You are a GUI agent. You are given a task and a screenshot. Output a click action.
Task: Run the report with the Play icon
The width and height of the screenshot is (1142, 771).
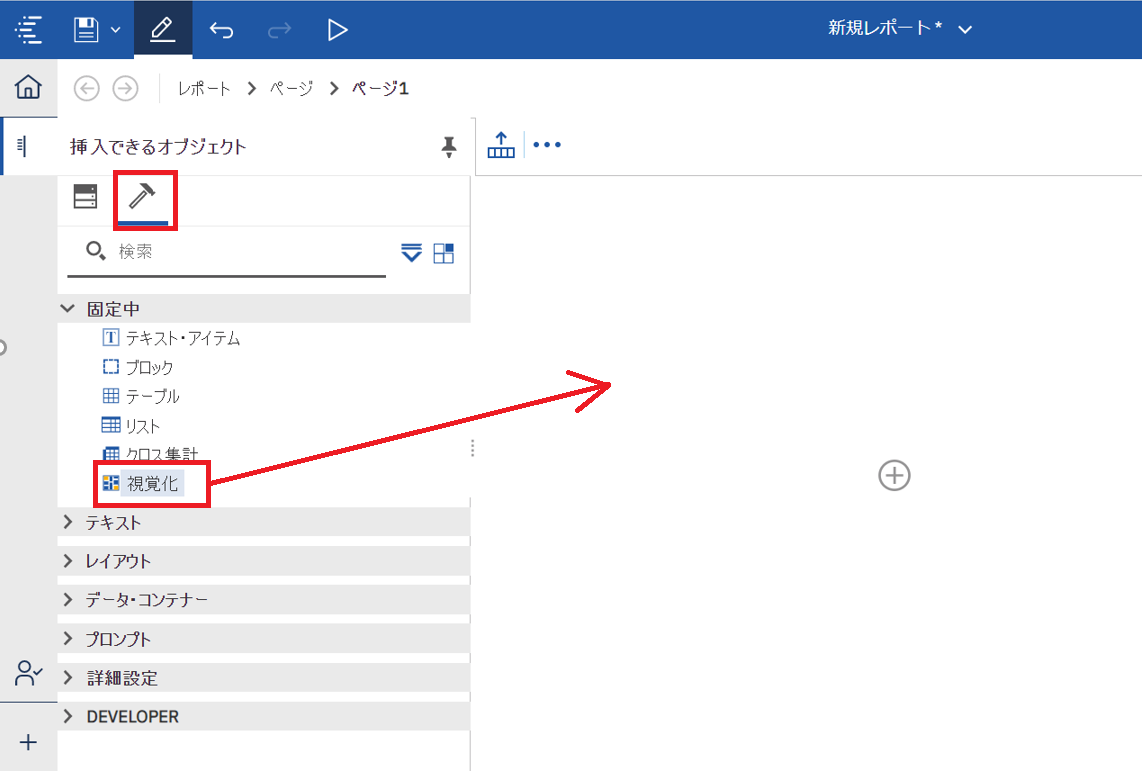click(x=336, y=30)
